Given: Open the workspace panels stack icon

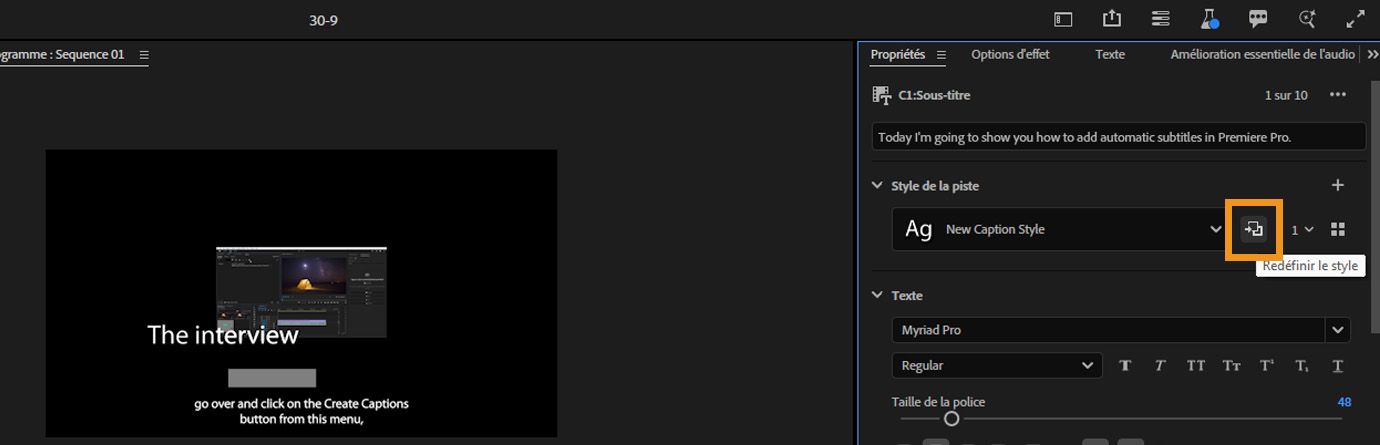Looking at the screenshot, I should (x=1161, y=19).
